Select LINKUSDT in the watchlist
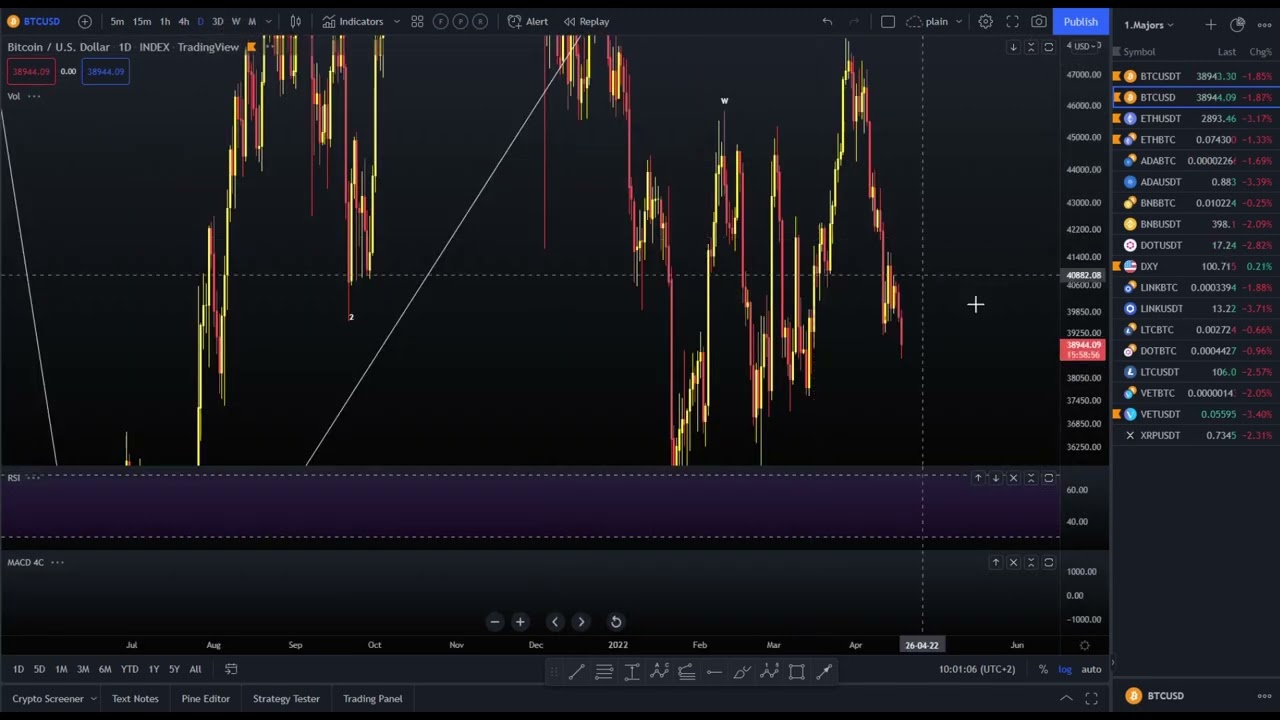Viewport: 1280px width, 720px height. point(1196,308)
